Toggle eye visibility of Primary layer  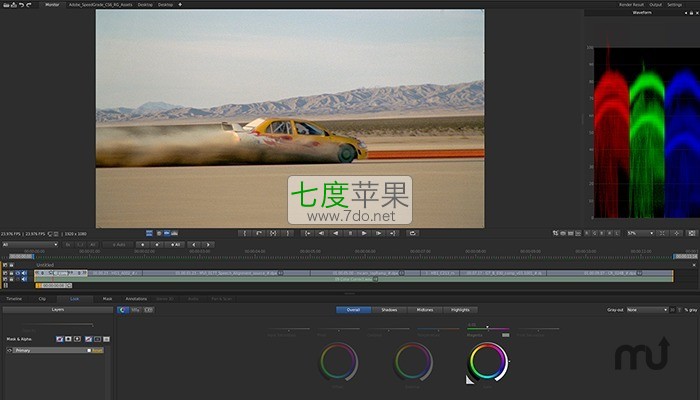pyautogui.click(x=9, y=350)
